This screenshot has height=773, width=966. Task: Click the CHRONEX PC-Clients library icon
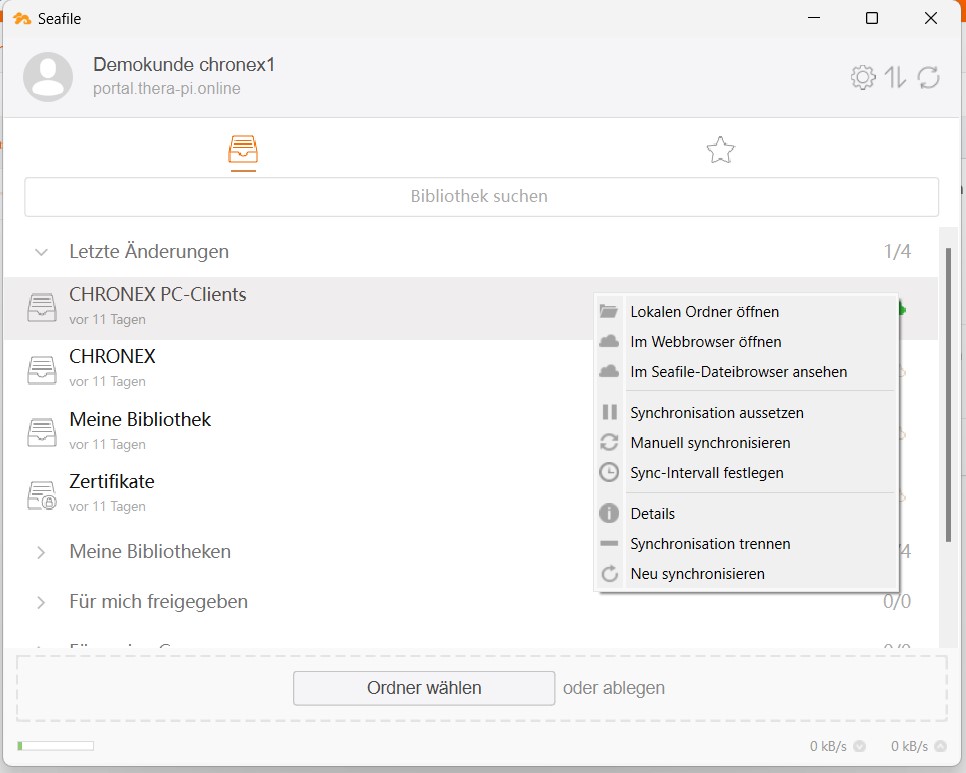[x=42, y=307]
